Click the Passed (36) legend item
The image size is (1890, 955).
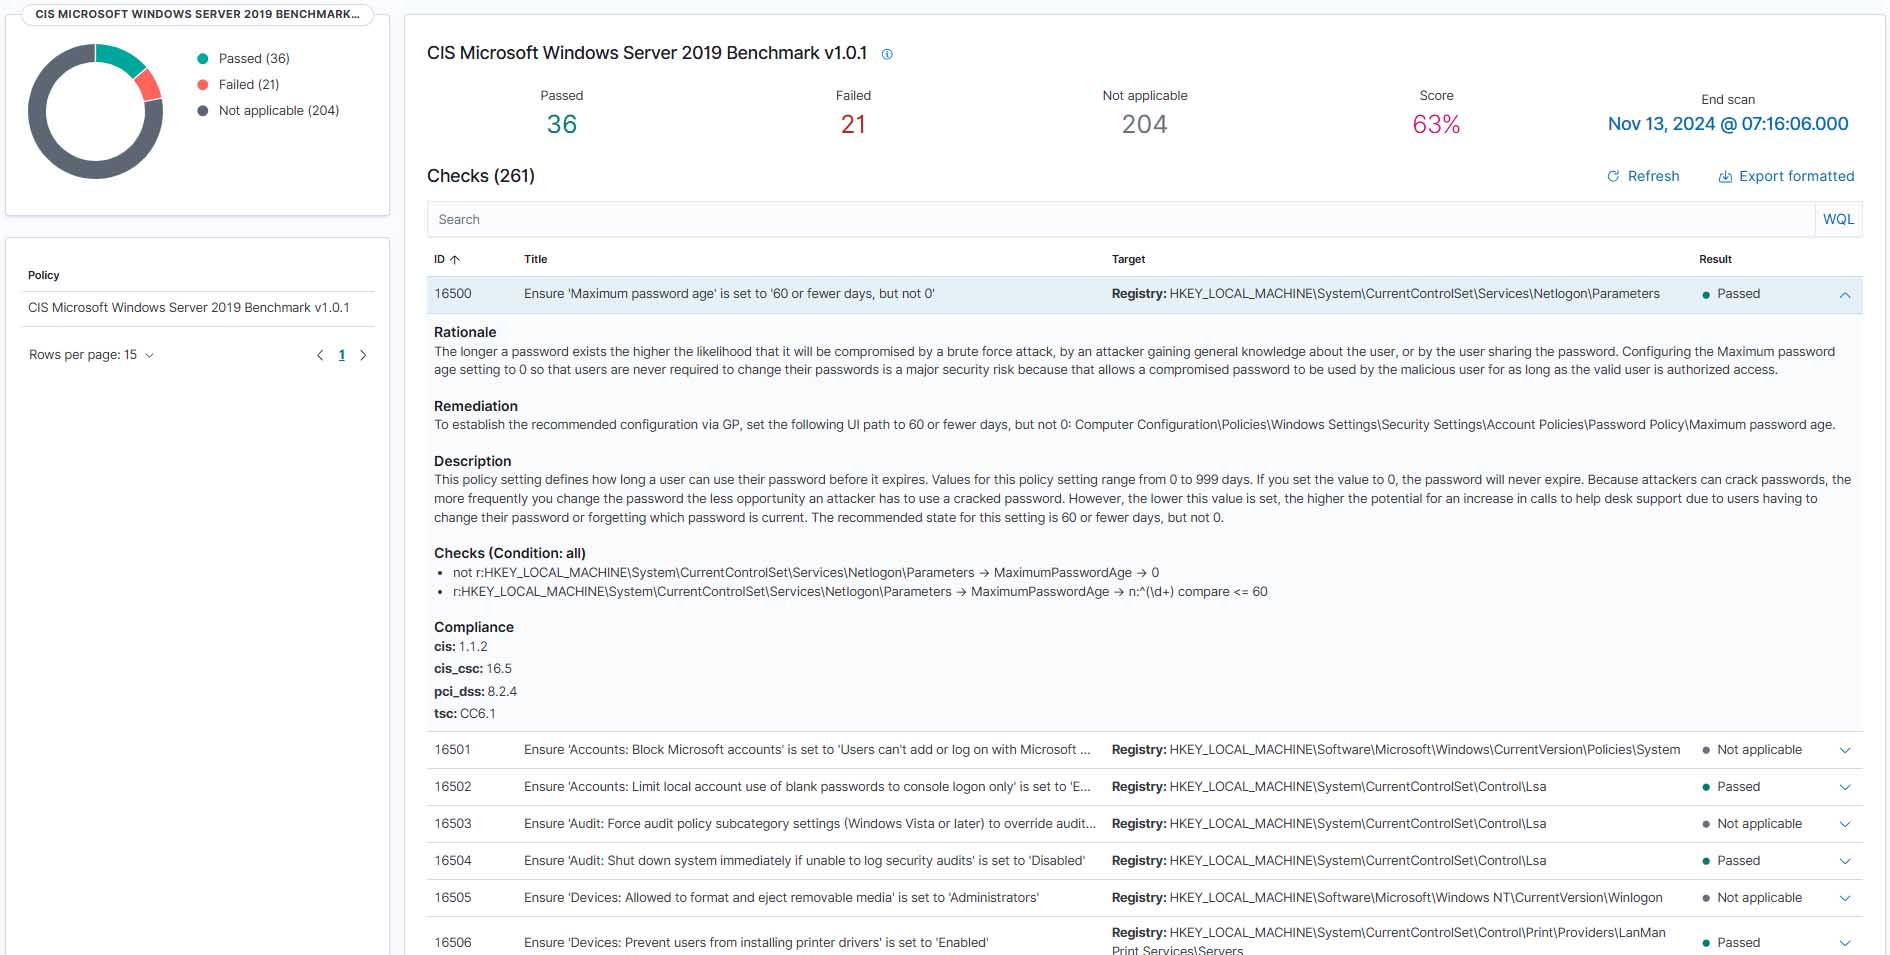pos(243,59)
